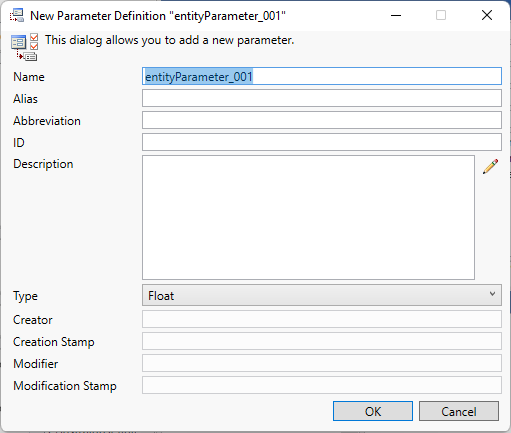Open the Type dropdown showing Float
The width and height of the screenshot is (511, 433).
tap(322, 295)
